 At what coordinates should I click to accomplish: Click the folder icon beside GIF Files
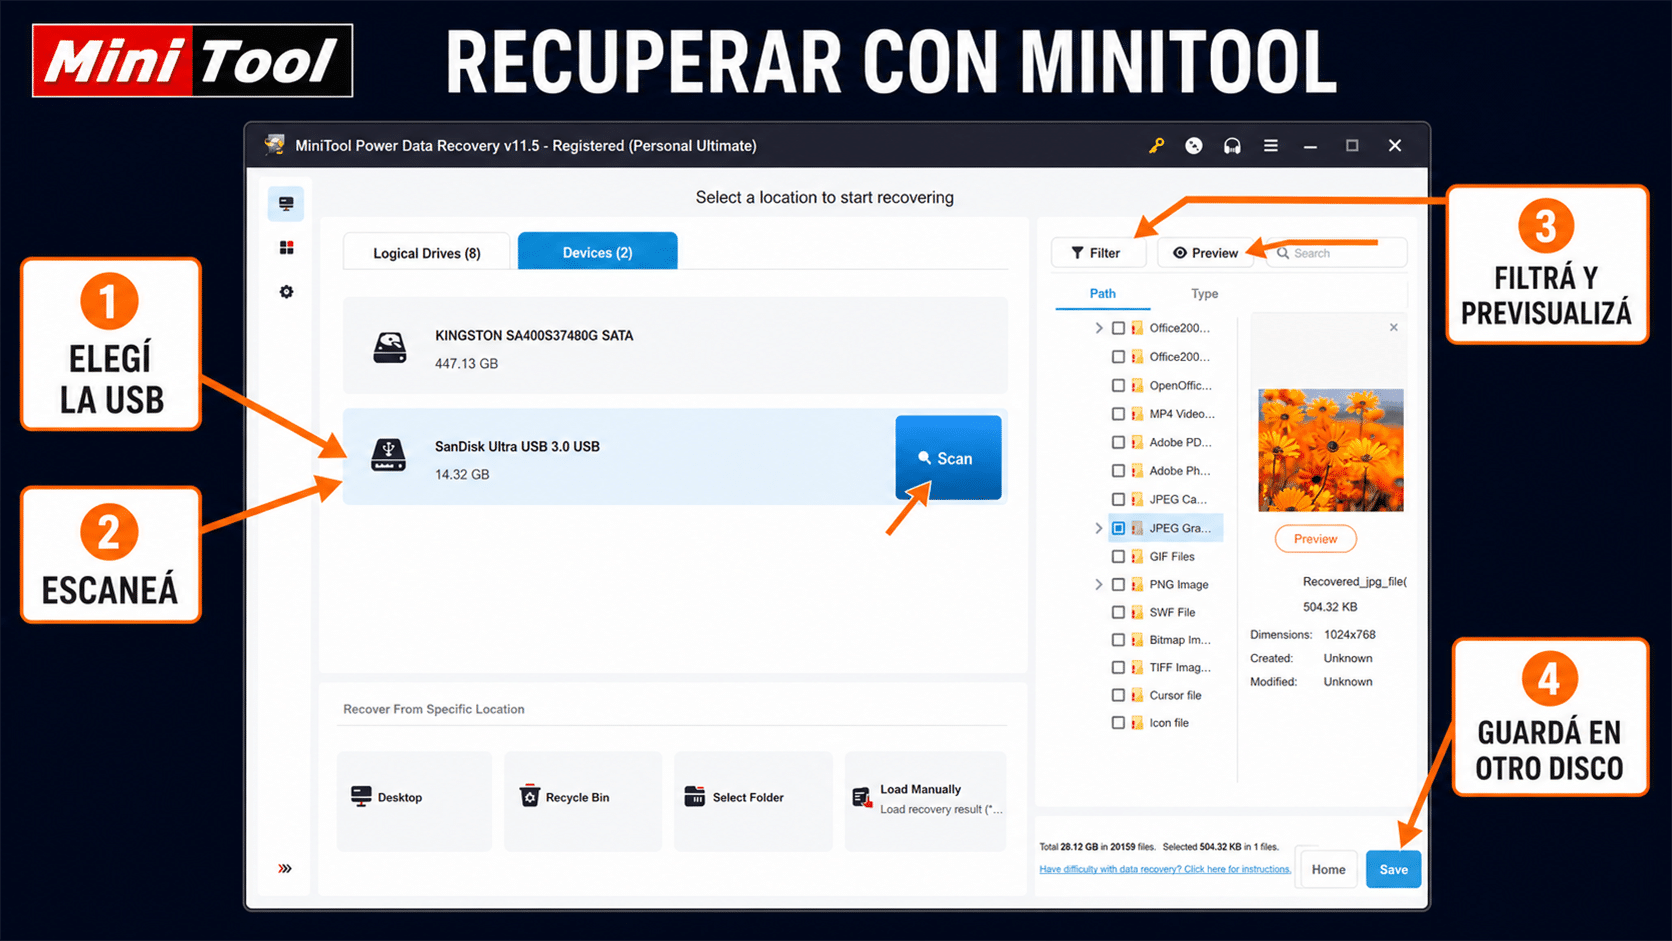point(1137,556)
